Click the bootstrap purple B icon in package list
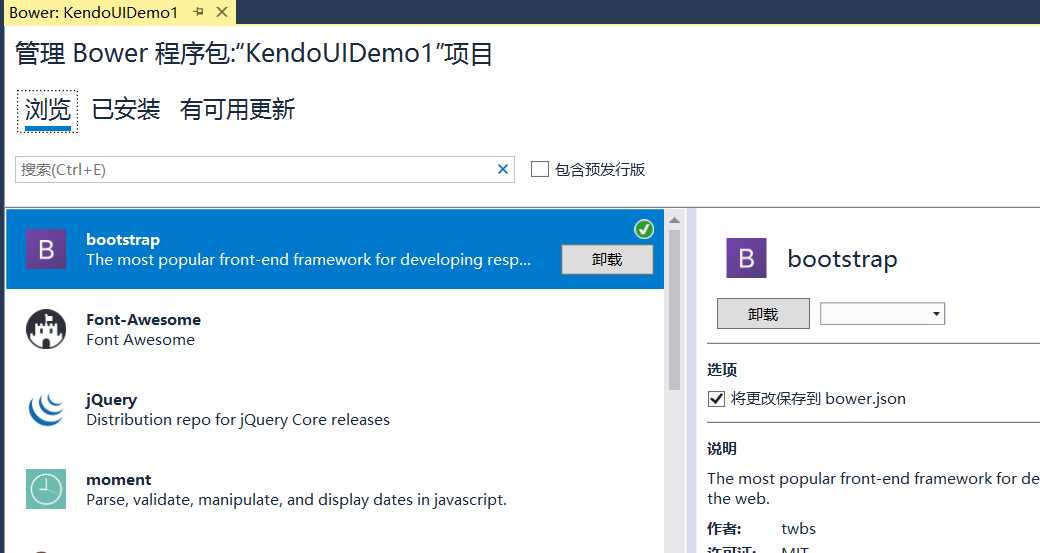Screen dimensions: 1040x553 point(46,249)
